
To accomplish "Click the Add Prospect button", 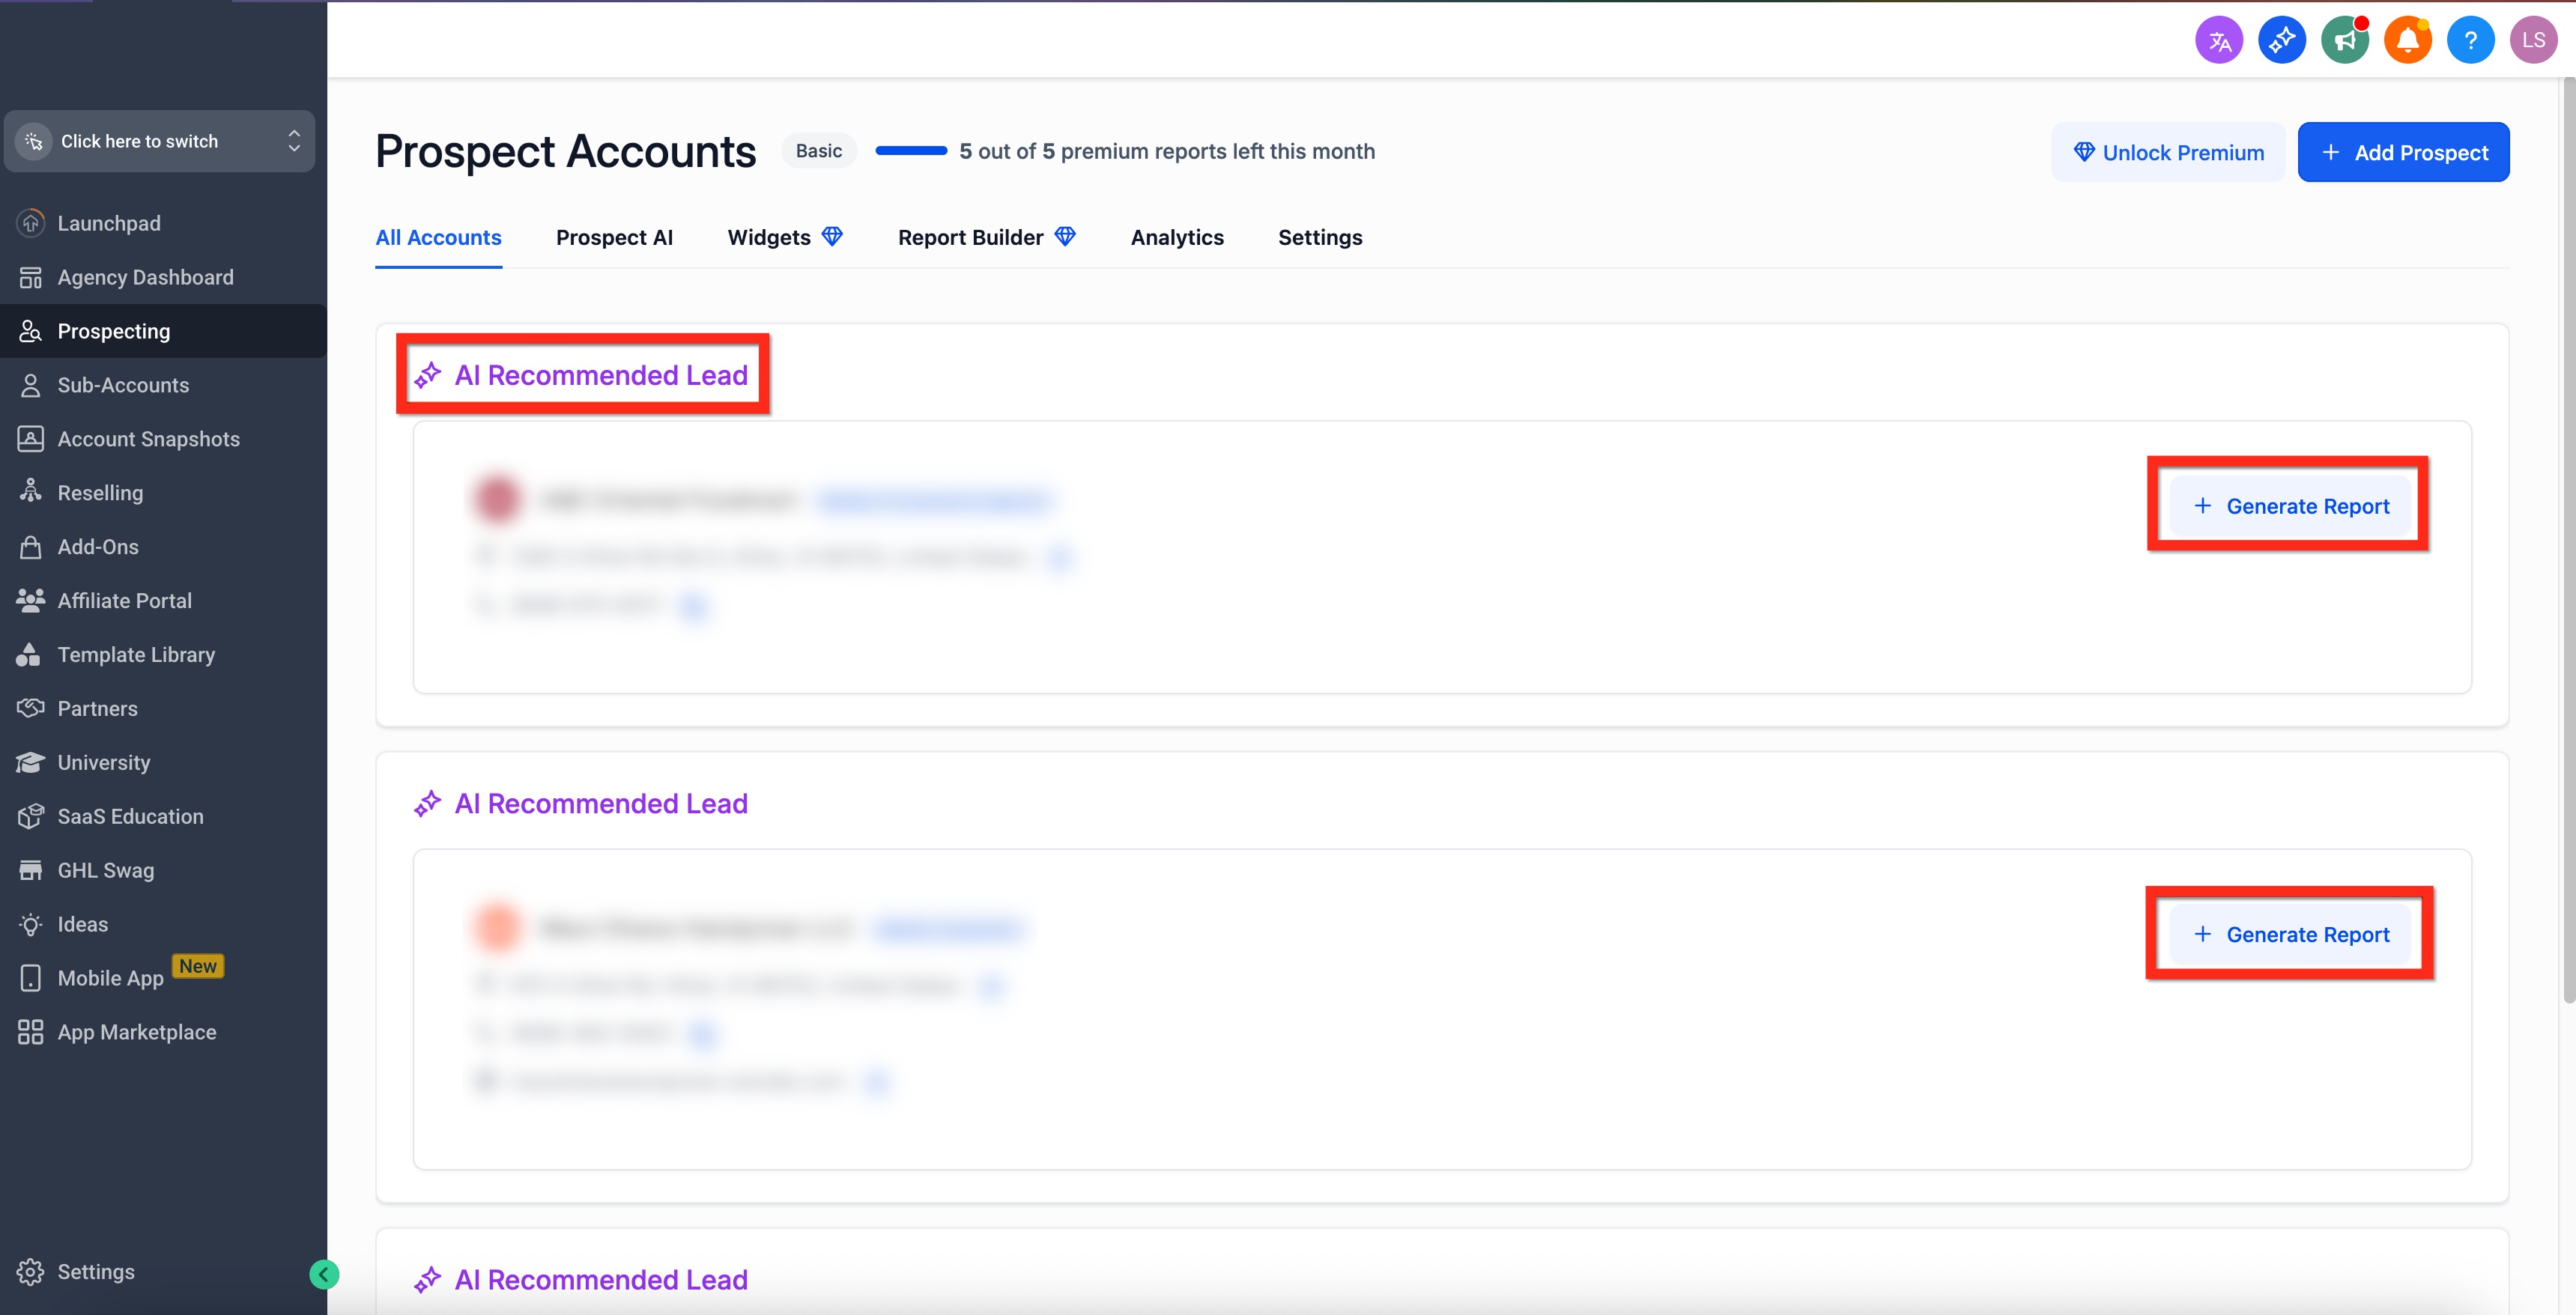I will [2403, 152].
